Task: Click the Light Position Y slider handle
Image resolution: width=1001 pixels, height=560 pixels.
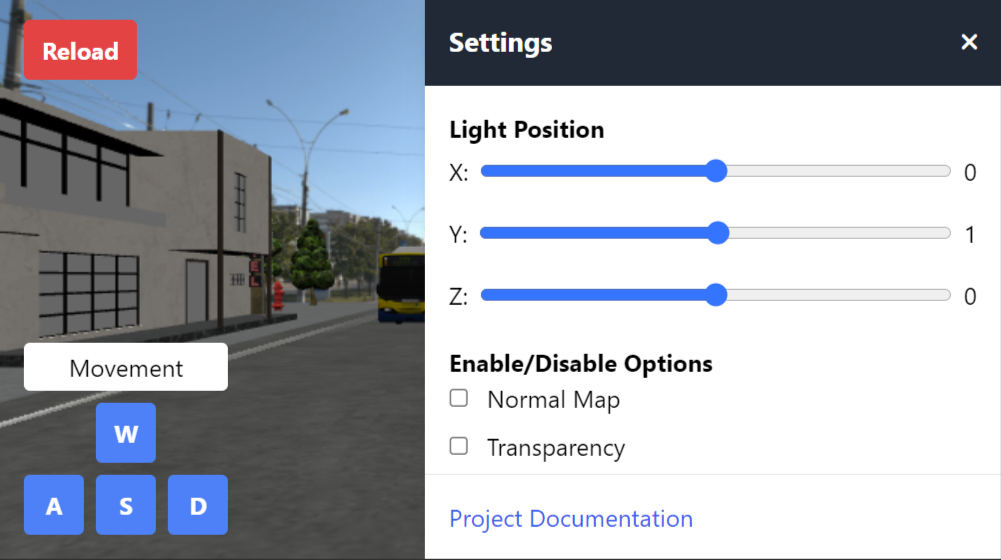Action: click(717, 233)
